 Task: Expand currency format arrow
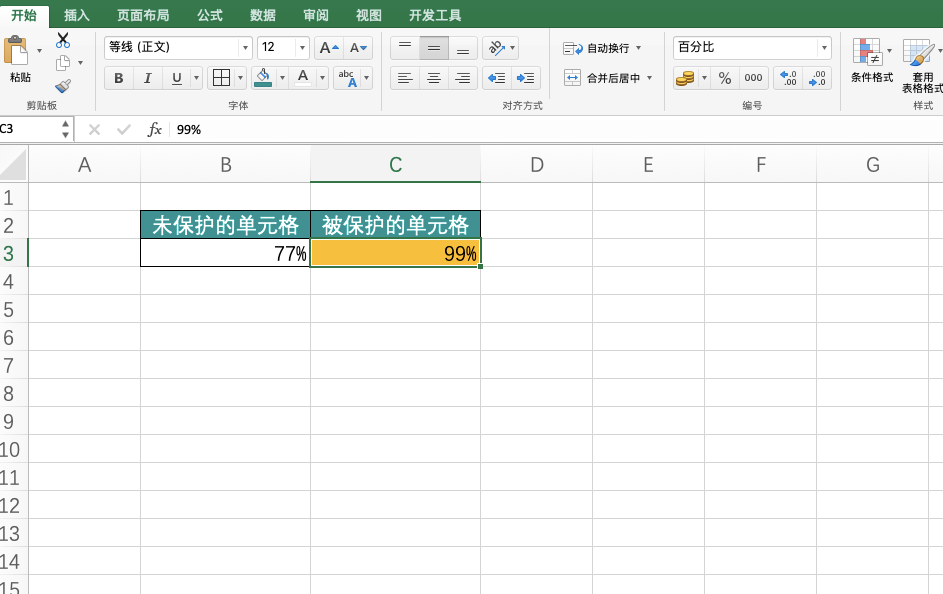[x=704, y=78]
